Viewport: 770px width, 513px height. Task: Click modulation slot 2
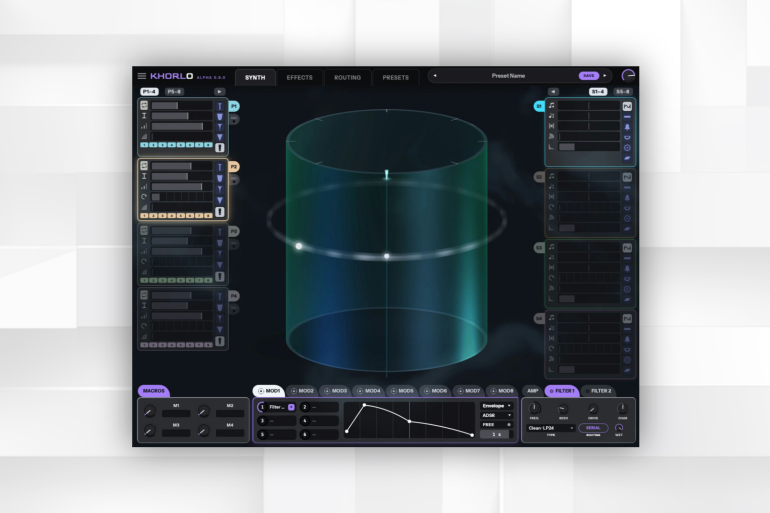319,407
